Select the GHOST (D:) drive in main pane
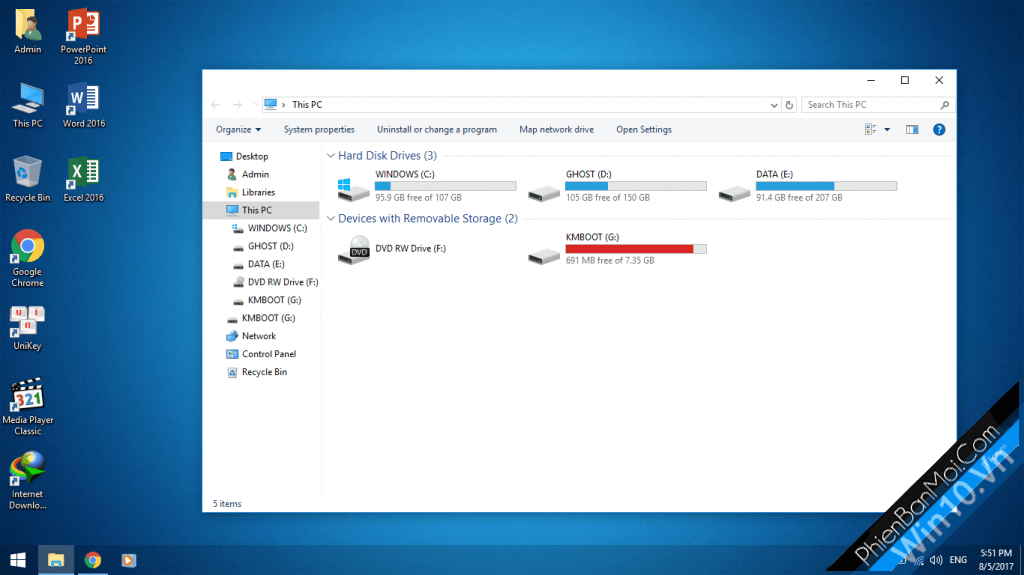 coord(617,186)
